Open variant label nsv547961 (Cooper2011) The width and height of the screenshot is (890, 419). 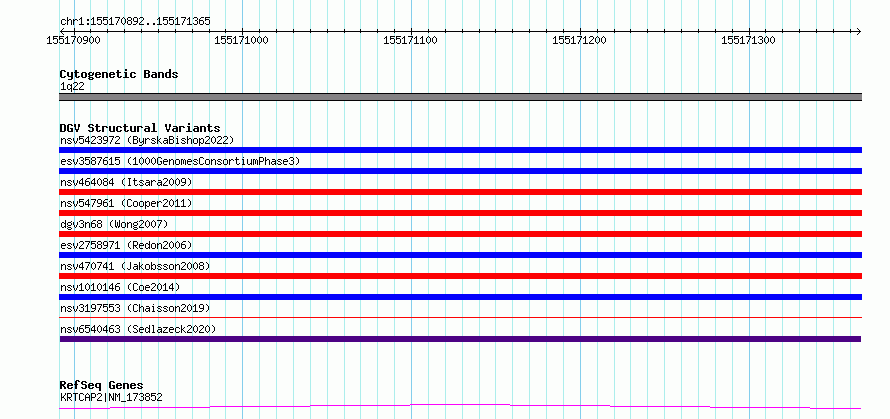pos(126,203)
